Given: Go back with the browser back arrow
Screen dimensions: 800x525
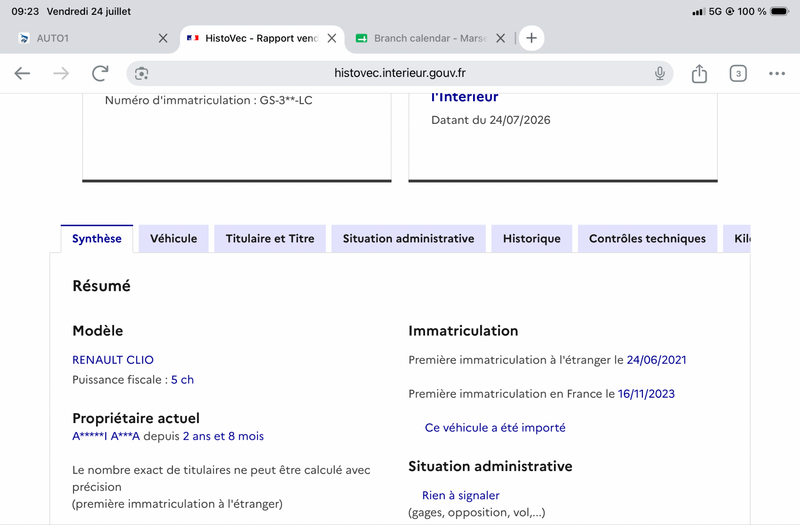Looking at the screenshot, I should [22, 73].
